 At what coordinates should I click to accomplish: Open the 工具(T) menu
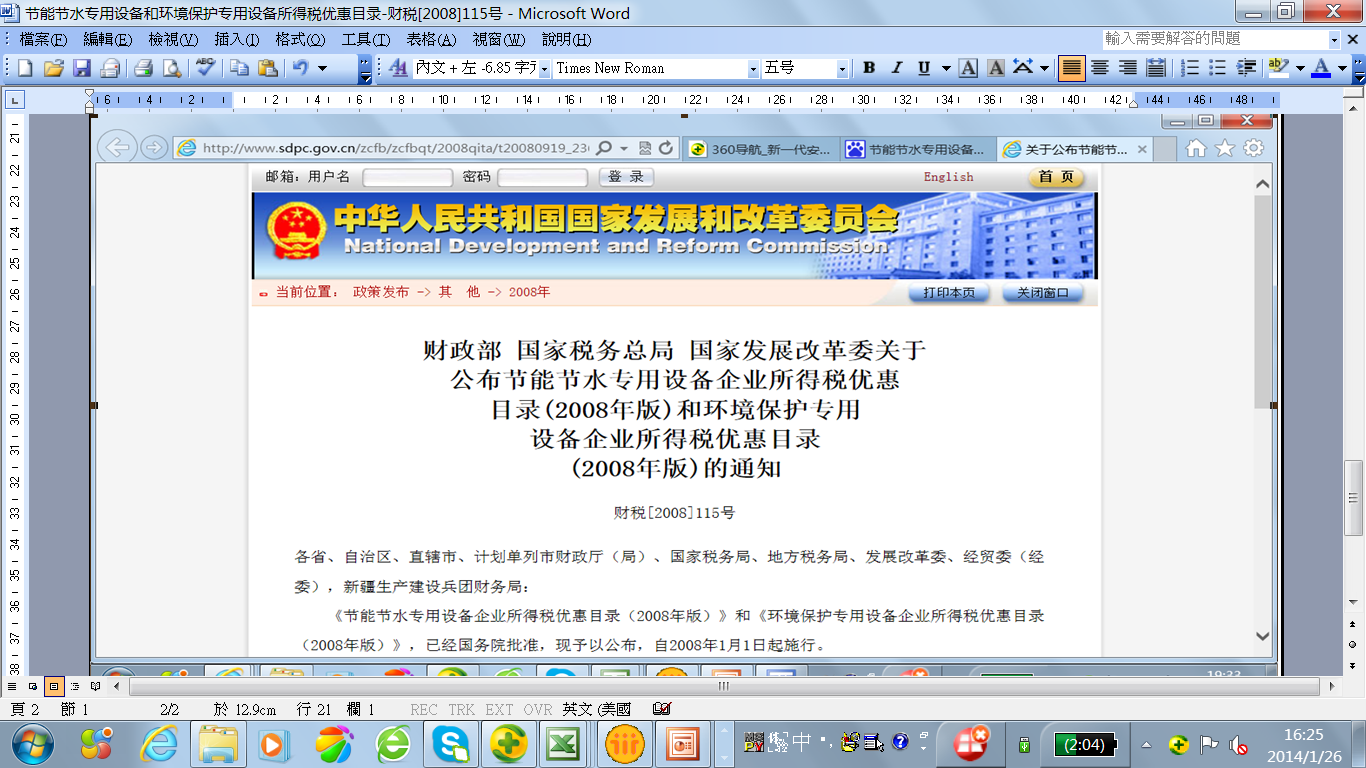(x=366, y=40)
